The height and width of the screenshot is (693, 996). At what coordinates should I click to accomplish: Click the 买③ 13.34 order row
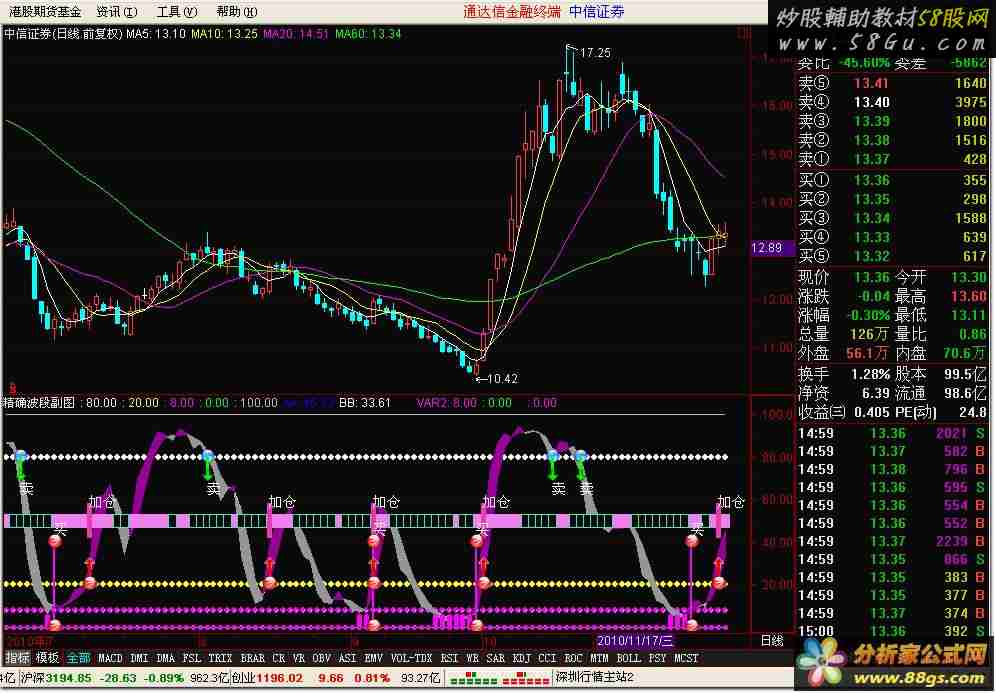(892, 219)
